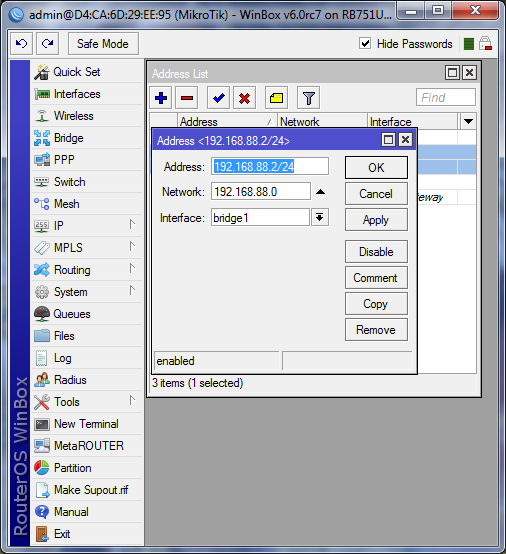Collapse the Network field with up arrow
This screenshot has height=554, width=506.
320,192
